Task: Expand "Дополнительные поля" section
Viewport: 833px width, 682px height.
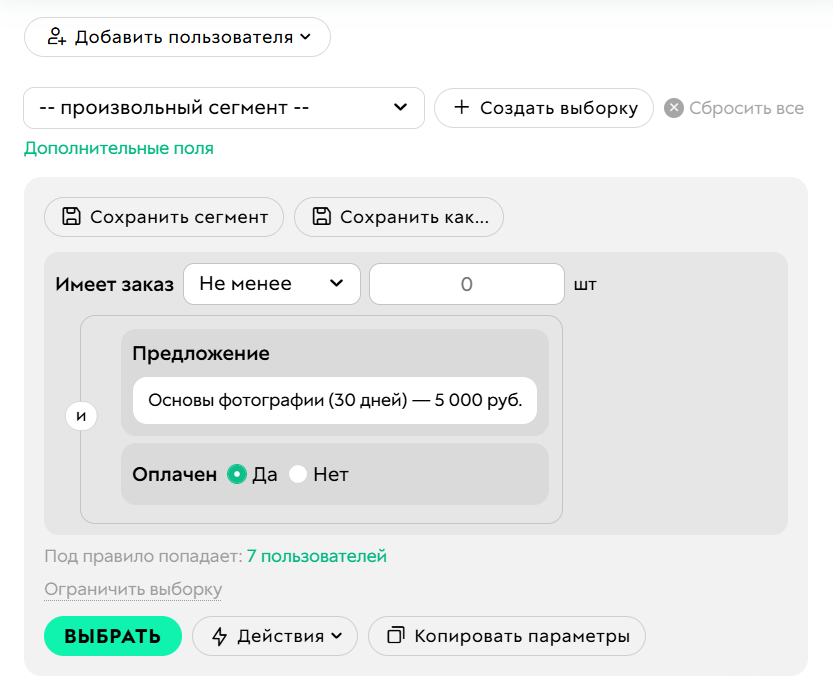Action: [117, 148]
